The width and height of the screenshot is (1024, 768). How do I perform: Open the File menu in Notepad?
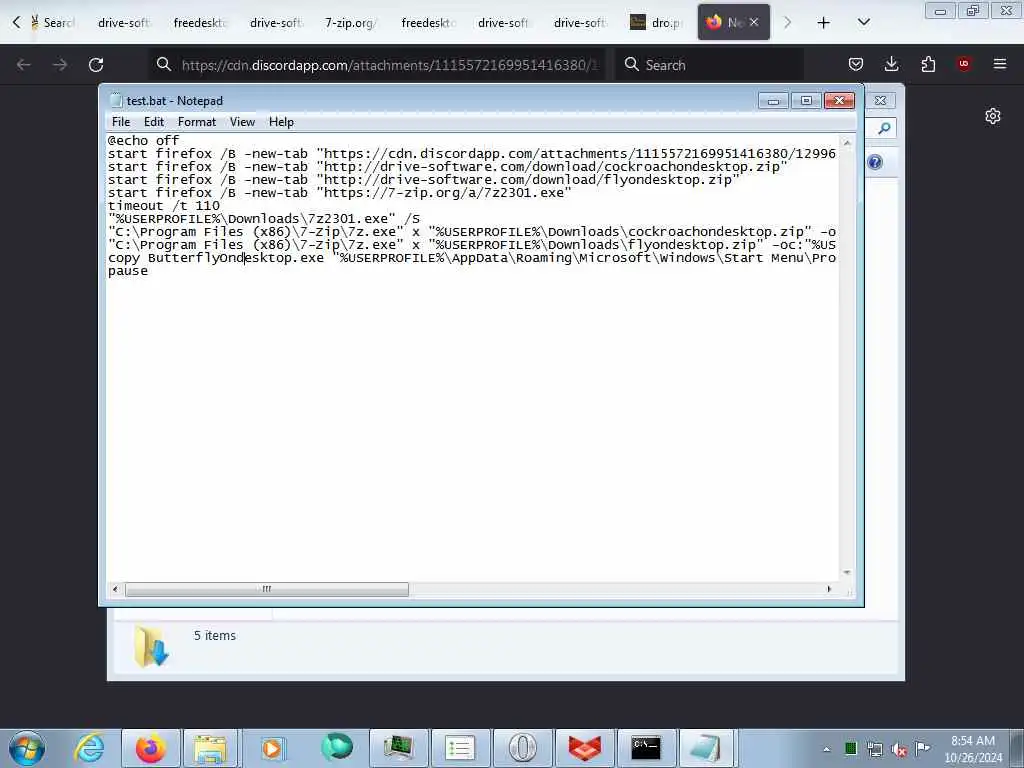click(121, 122)
